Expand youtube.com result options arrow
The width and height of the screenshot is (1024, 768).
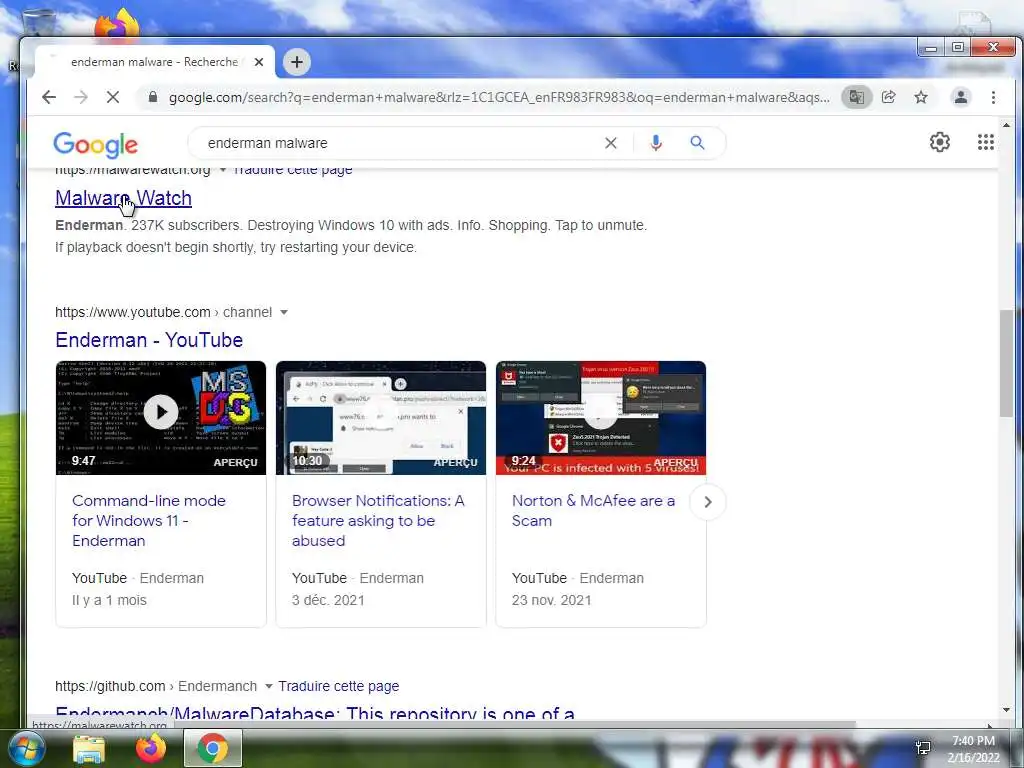(284, 312)
